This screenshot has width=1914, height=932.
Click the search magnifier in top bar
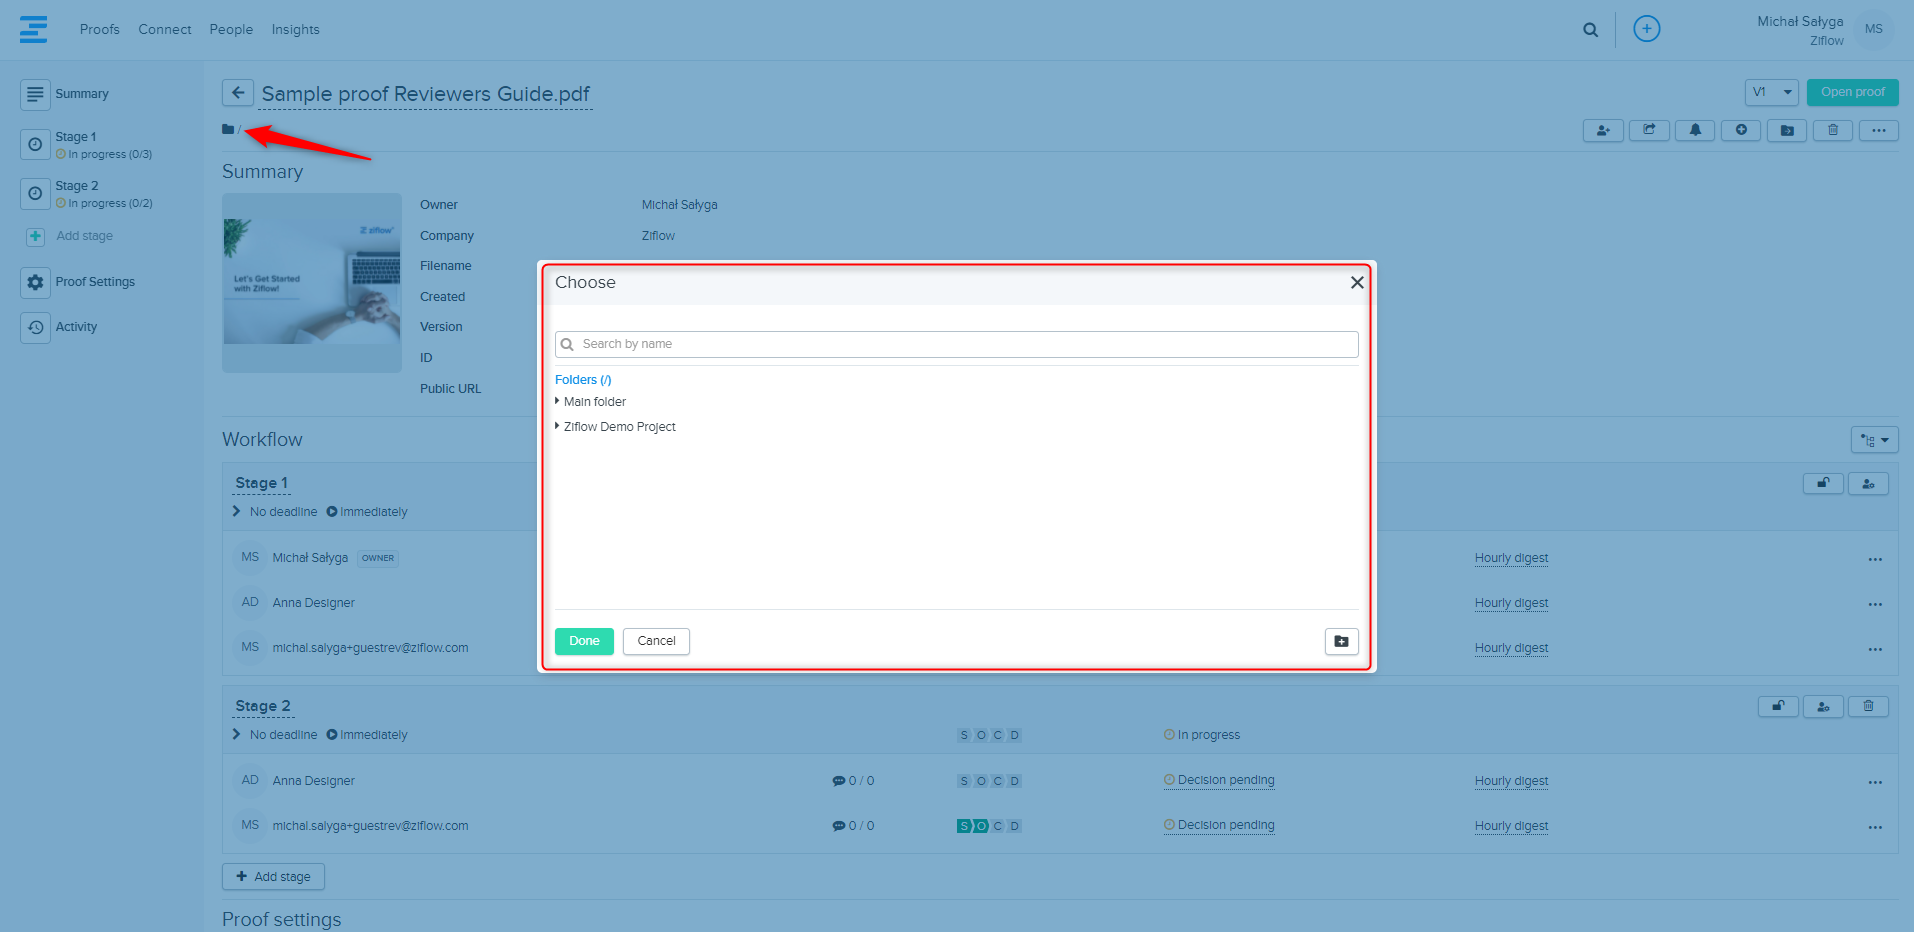click(x=1590, y=30)
